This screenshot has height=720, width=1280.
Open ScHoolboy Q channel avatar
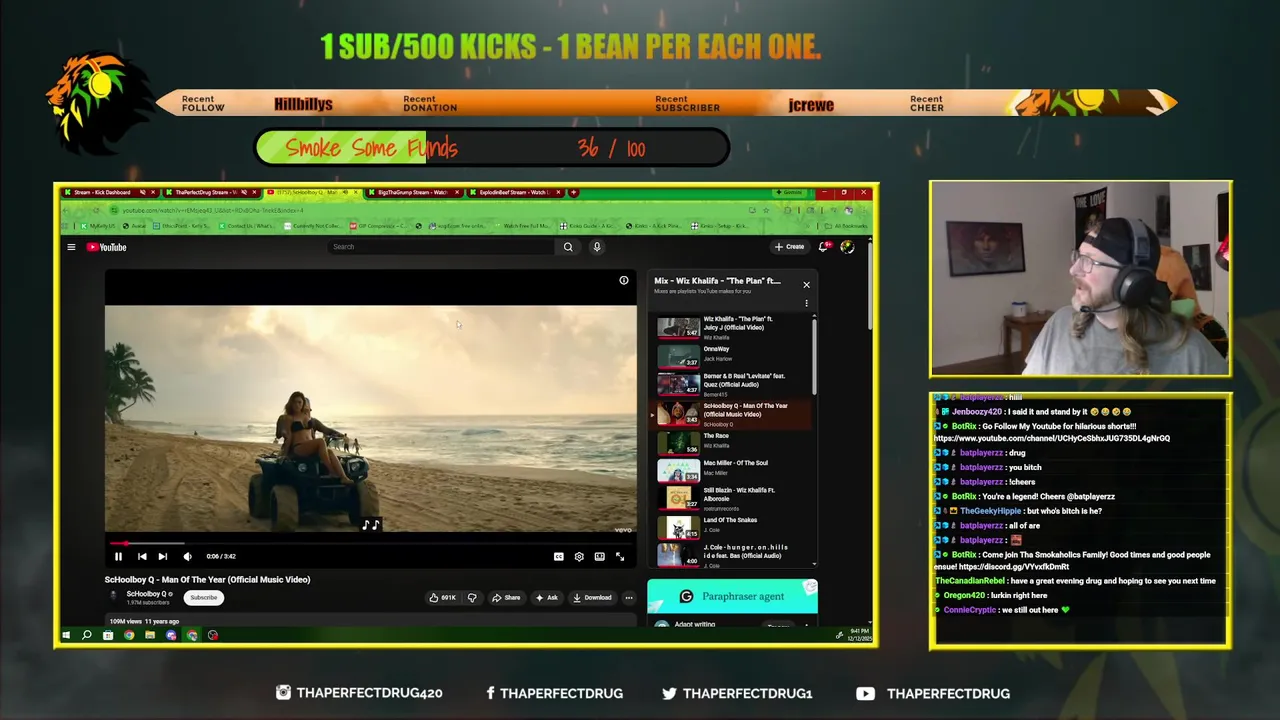(x=113, y=597)
